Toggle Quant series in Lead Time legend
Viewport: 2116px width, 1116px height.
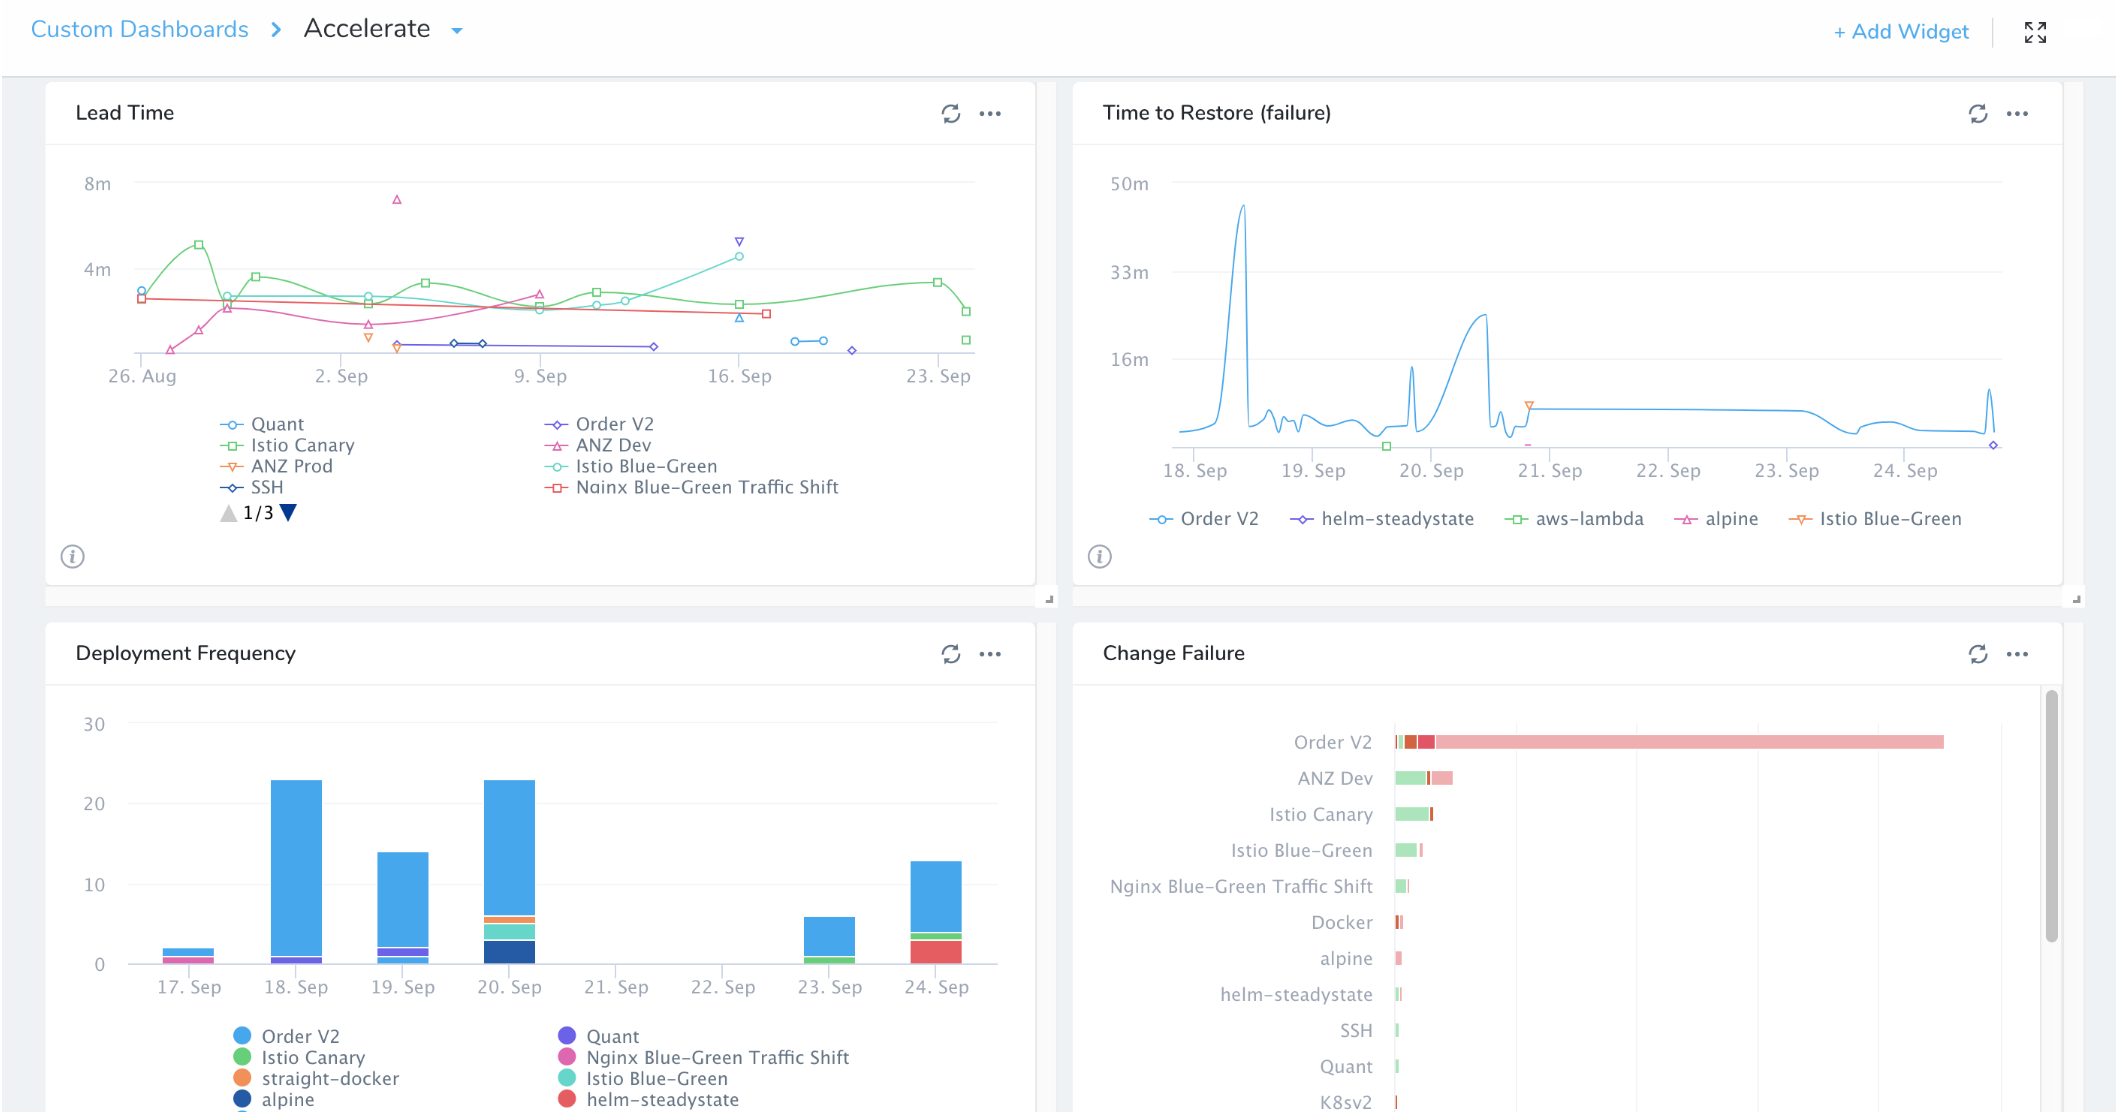click(262, 424)
